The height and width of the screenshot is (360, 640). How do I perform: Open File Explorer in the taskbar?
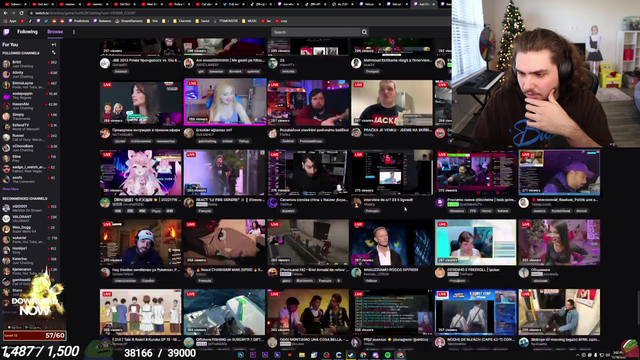coord(302,355)
